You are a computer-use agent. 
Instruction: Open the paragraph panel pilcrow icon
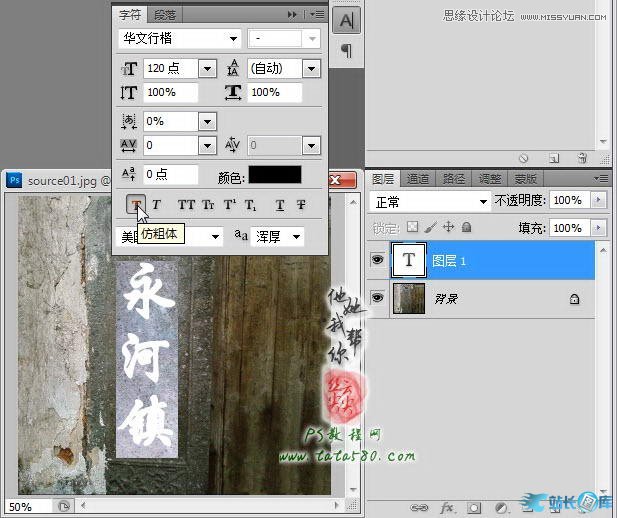click(346, 50)
